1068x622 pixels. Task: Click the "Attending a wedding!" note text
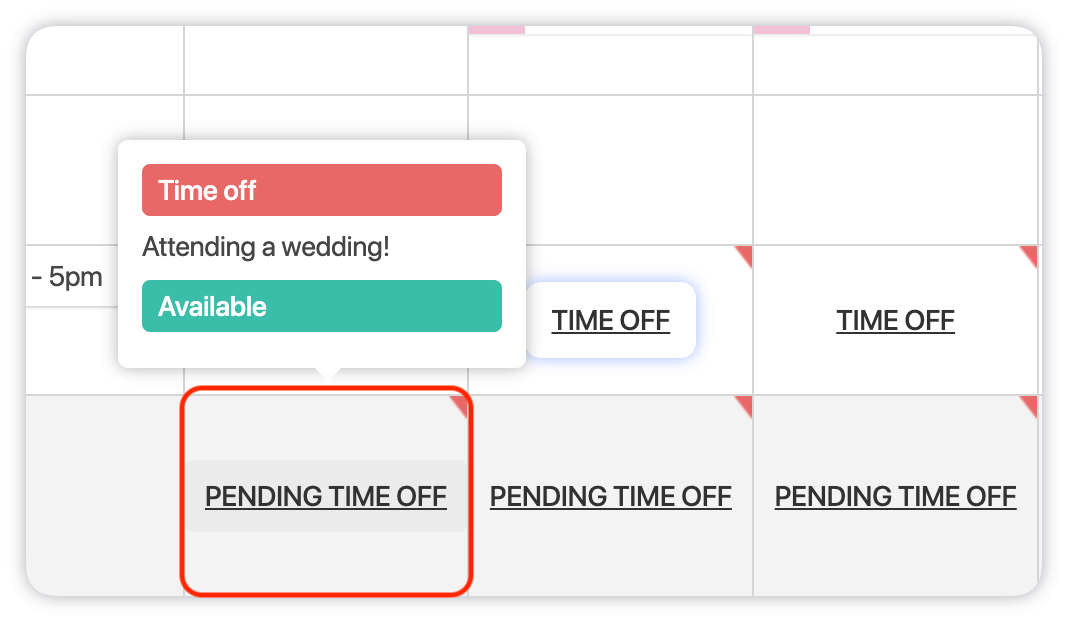[x=266, y=247]
